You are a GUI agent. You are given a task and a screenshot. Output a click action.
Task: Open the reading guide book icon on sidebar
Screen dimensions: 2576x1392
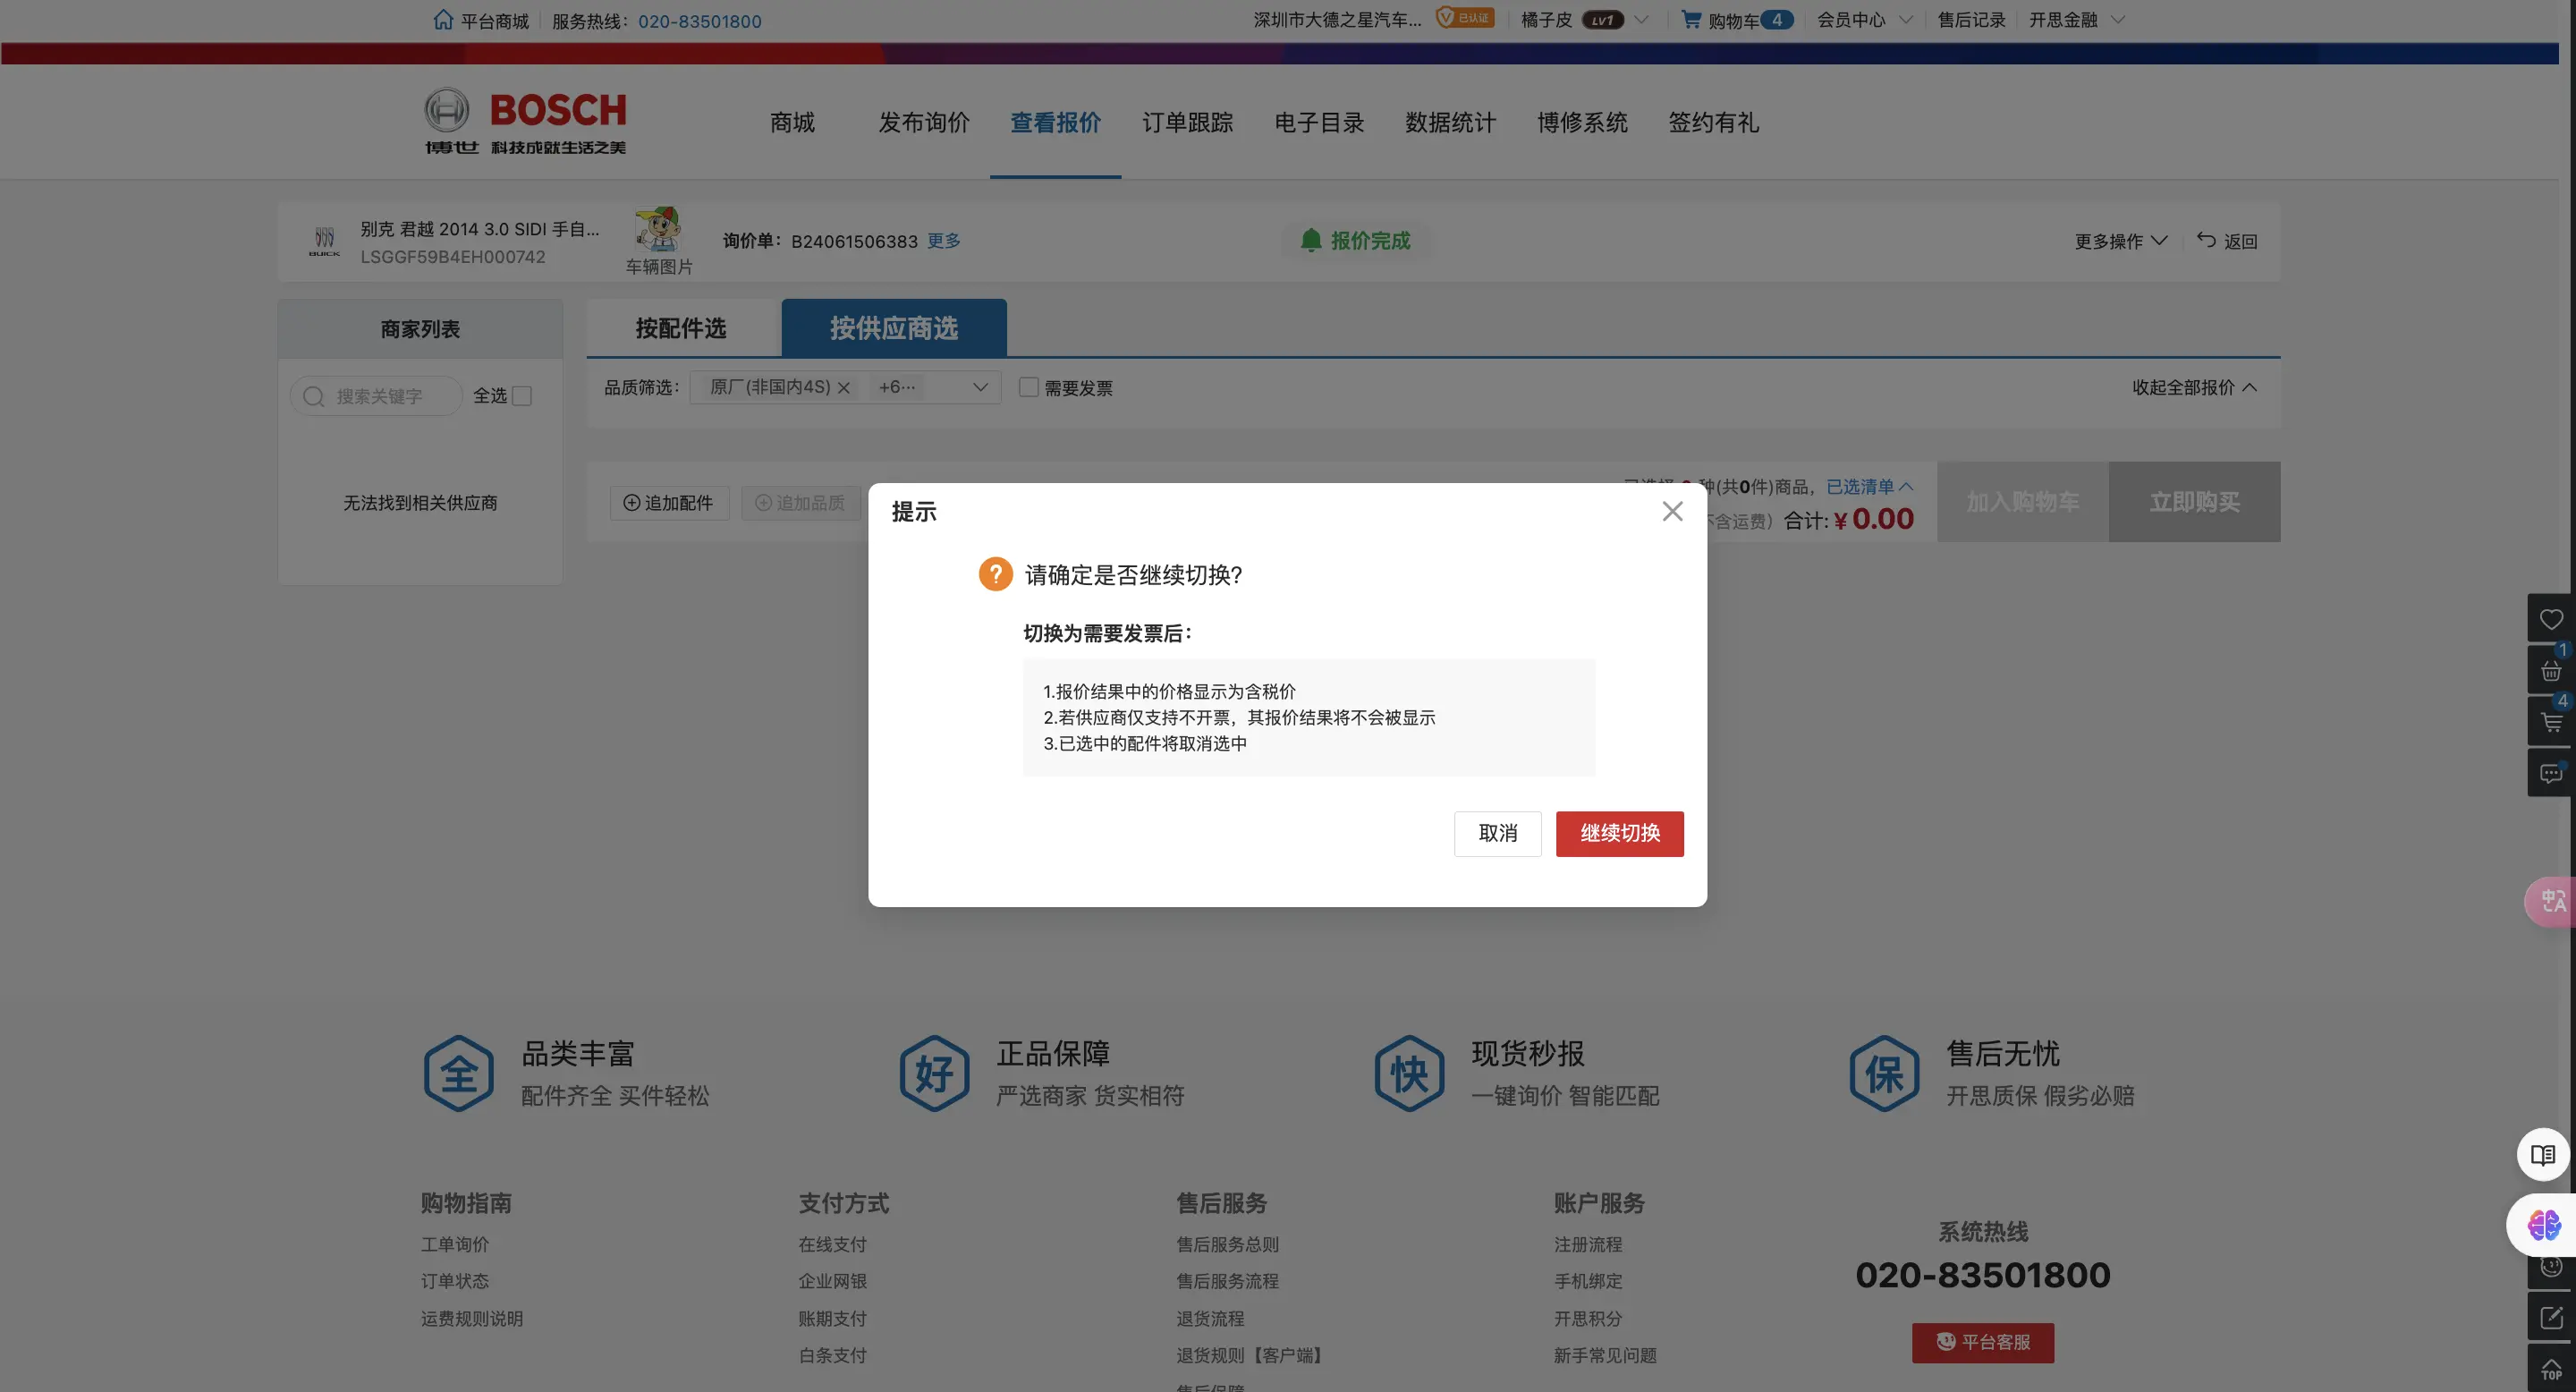2543,1155
